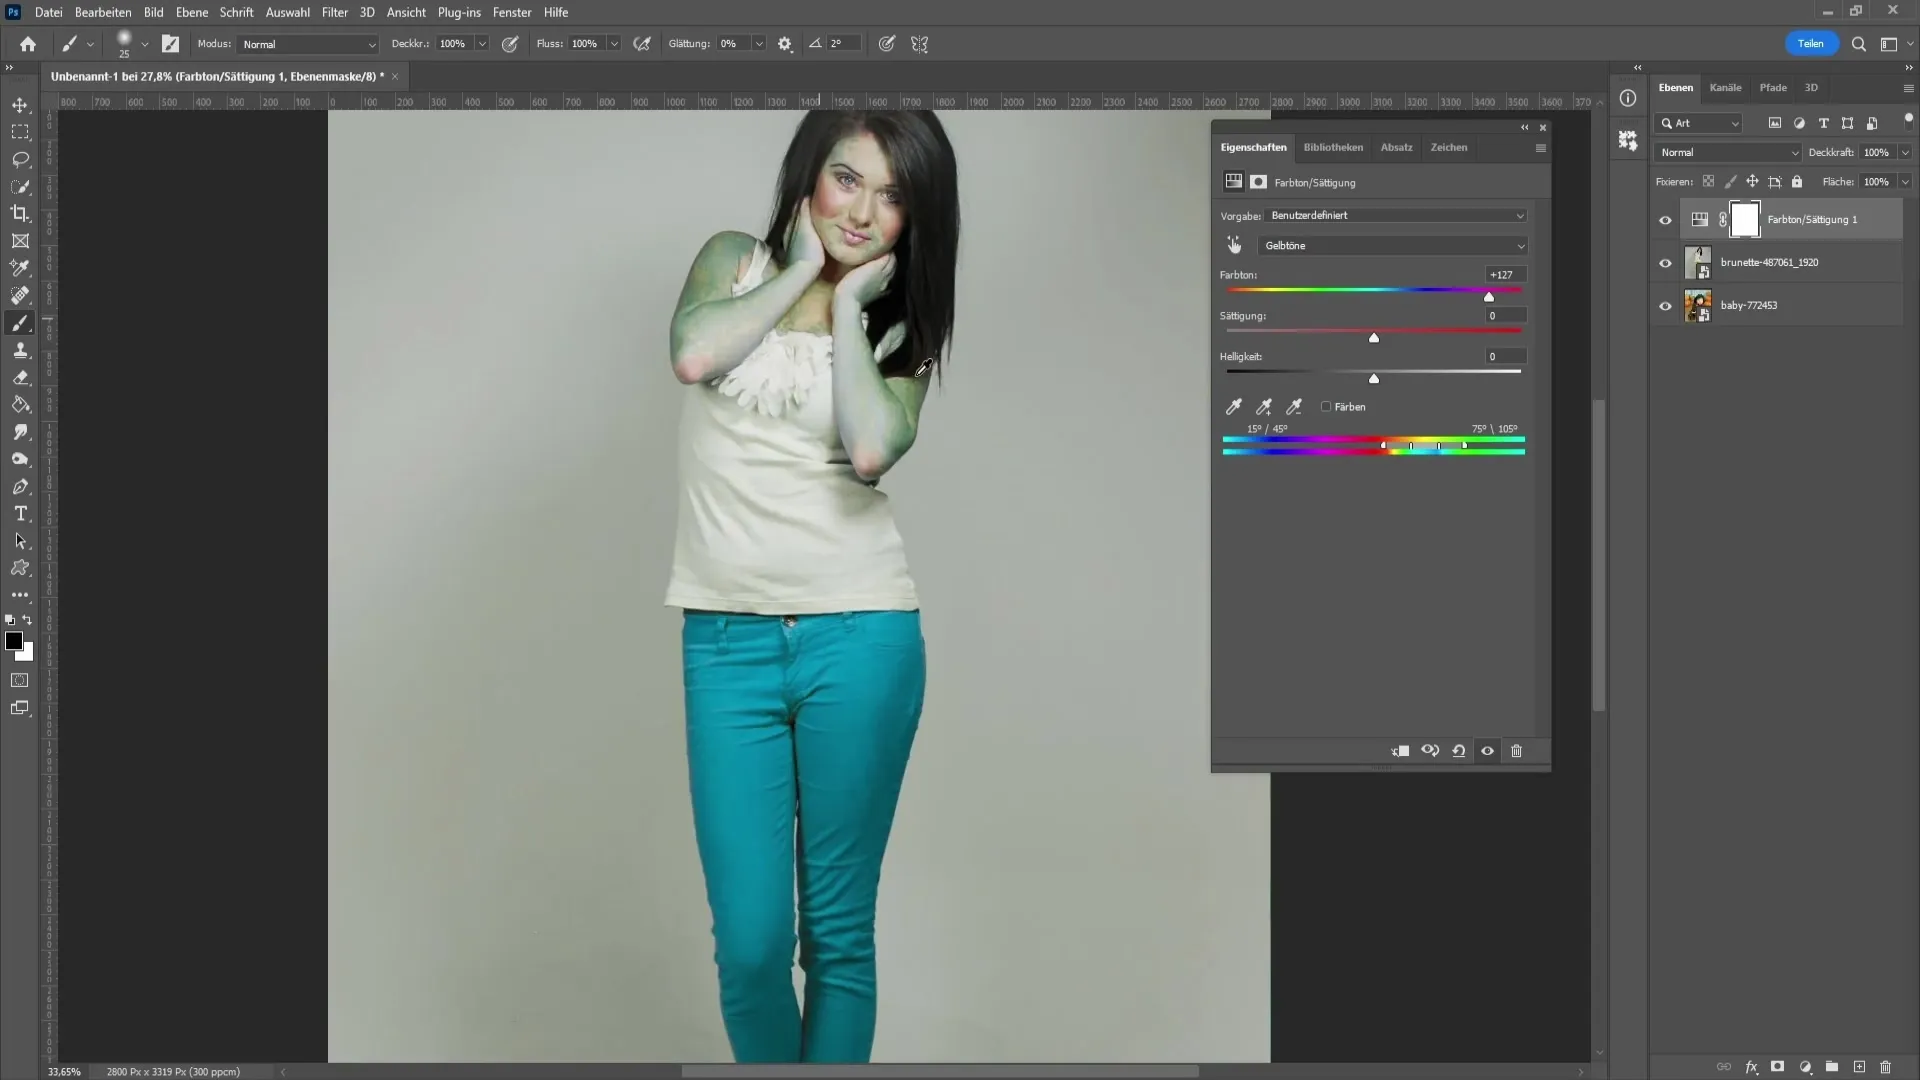This screenshot has height=1080, width=1920.
Task: Drag the Farbton slider to adjust hue
Action: (x=1487, y=295)
